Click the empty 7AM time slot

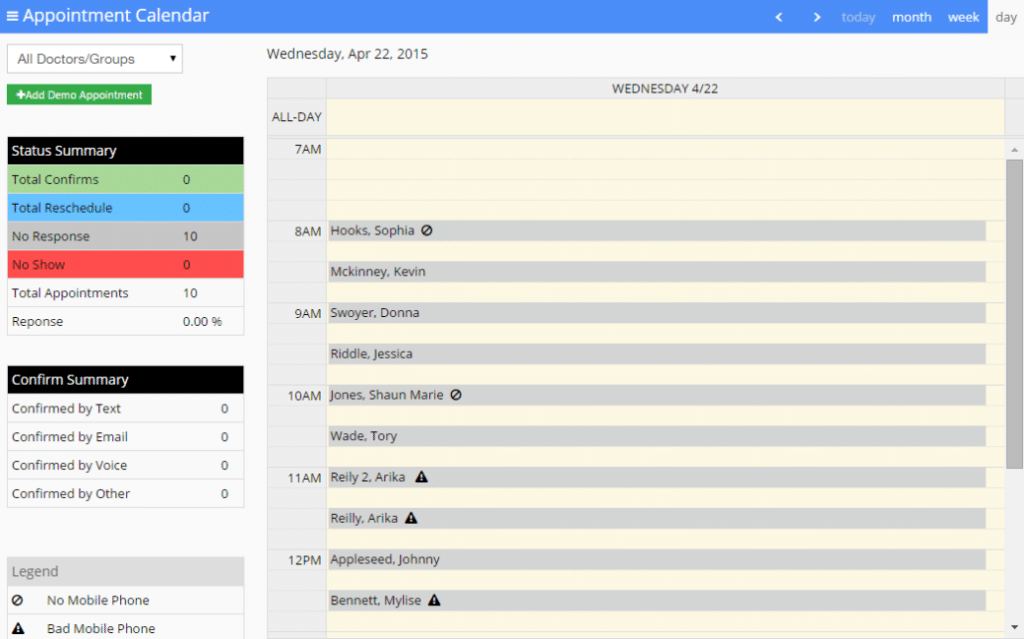pos(665,149)
